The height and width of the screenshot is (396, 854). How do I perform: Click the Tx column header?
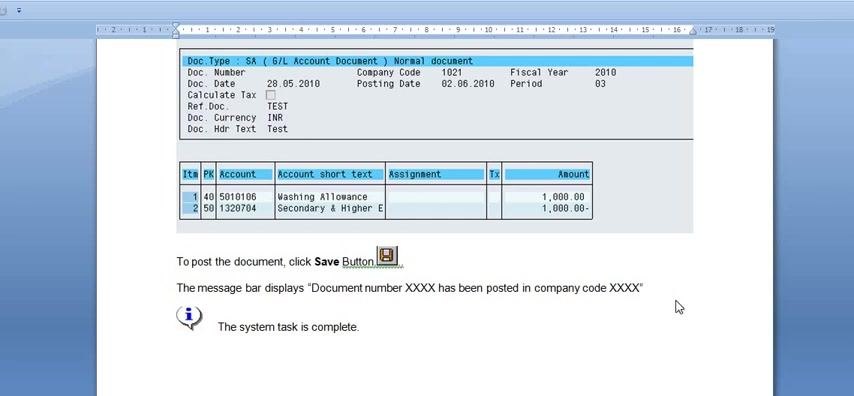[x=494, y=174]
